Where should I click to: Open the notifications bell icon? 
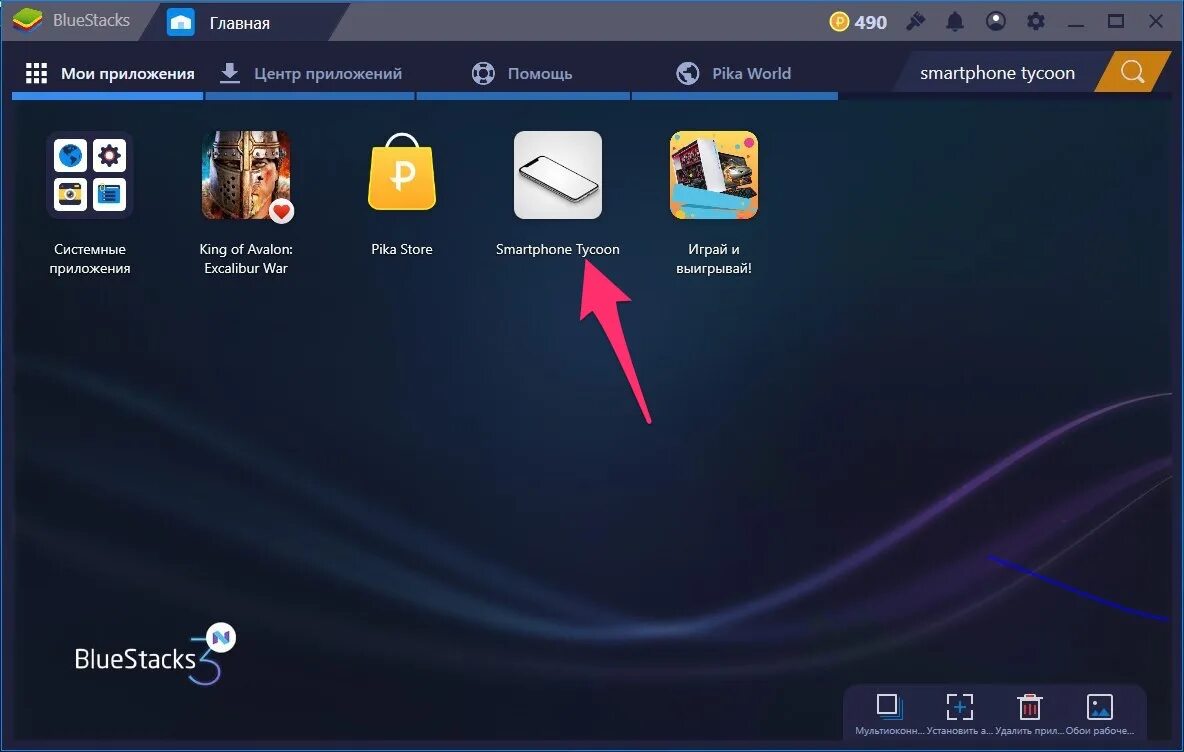click(x=955, y=21)
